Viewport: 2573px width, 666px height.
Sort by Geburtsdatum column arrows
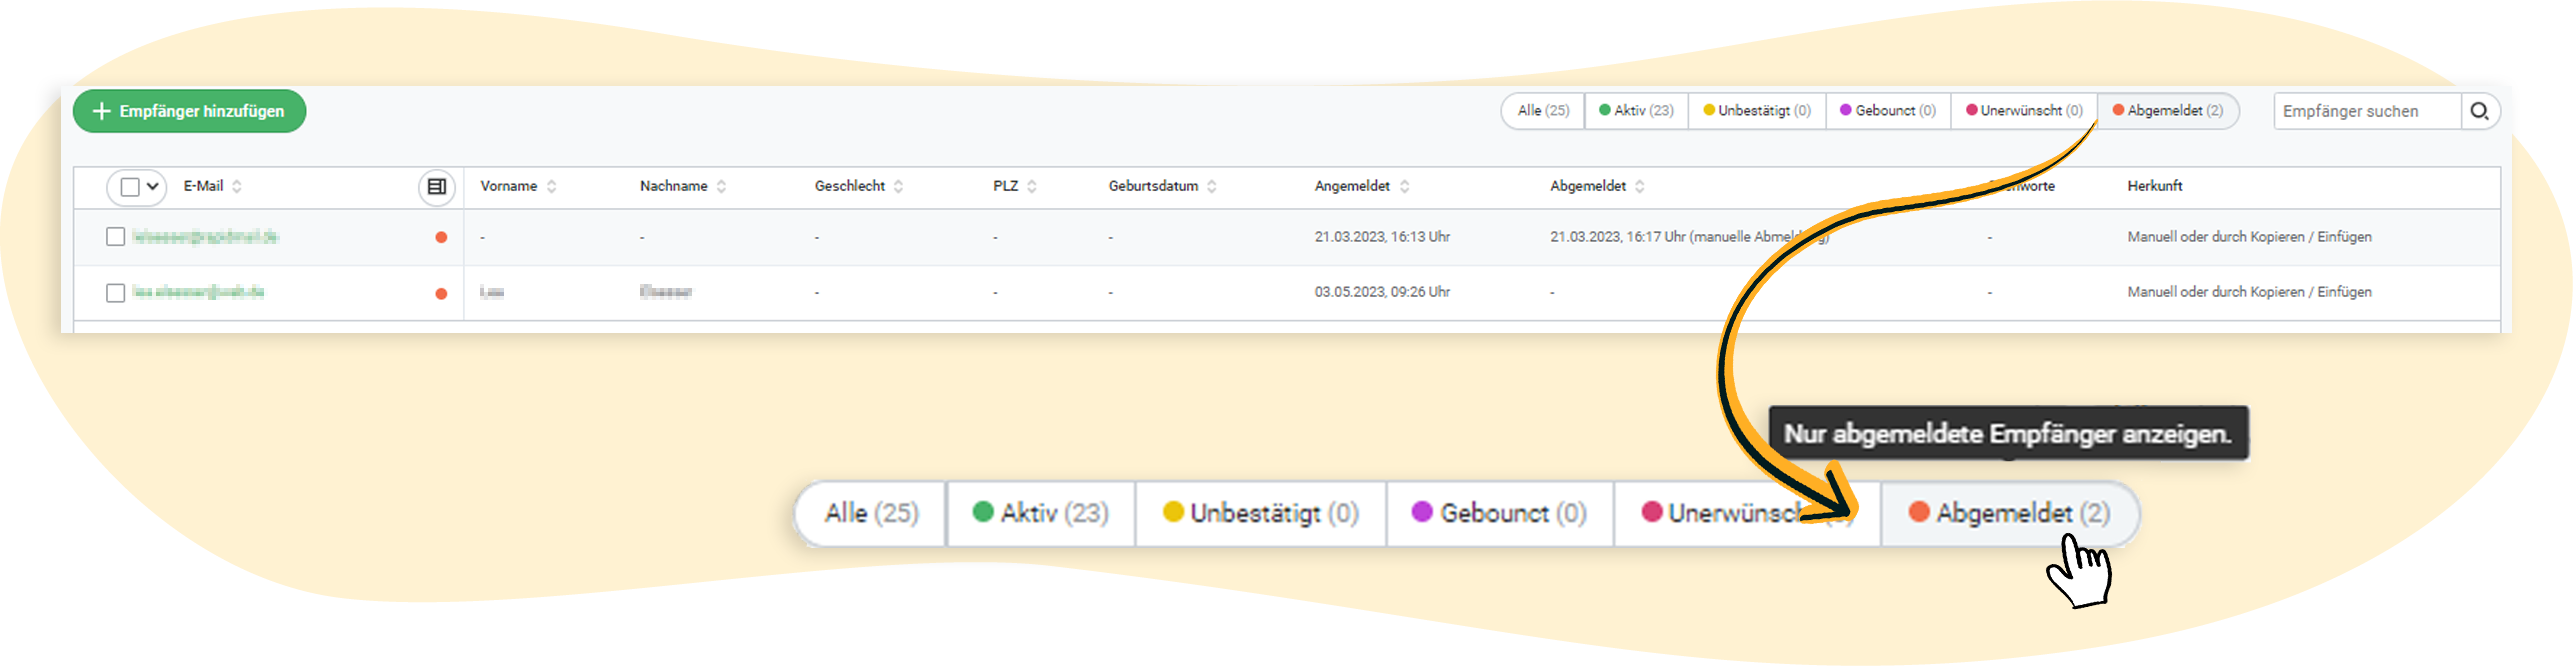[1211, 187]
